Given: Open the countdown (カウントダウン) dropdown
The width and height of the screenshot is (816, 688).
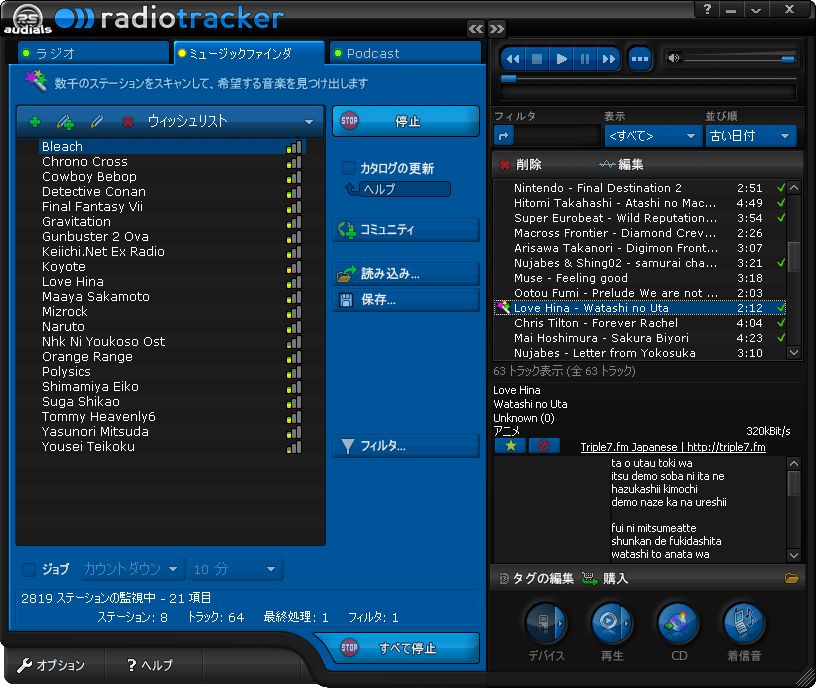Looking at the screenshot, I should click(132, 569).
